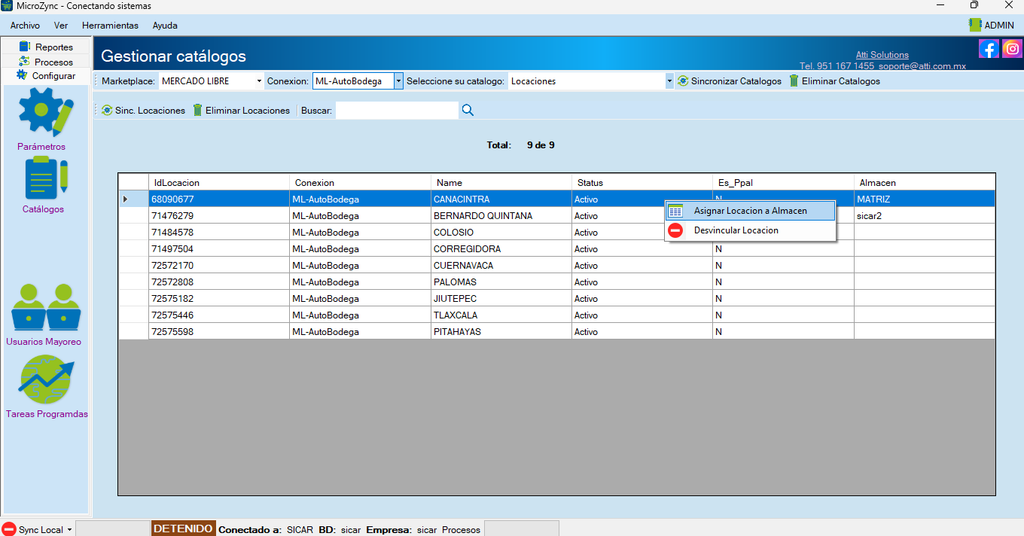Click IdLocacion 72572170 cell
Viewport: 1024px width, 536px height.
tap(219, 266)
